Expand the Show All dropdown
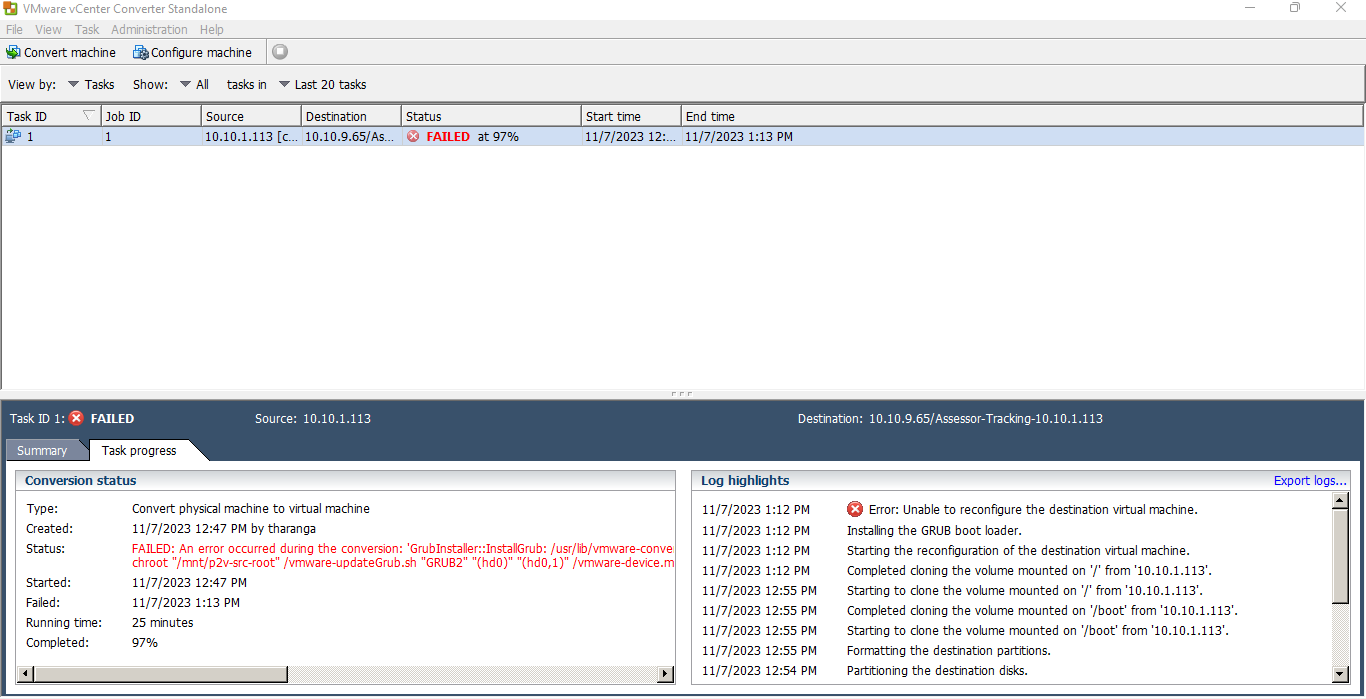 (x=195, y=84)
